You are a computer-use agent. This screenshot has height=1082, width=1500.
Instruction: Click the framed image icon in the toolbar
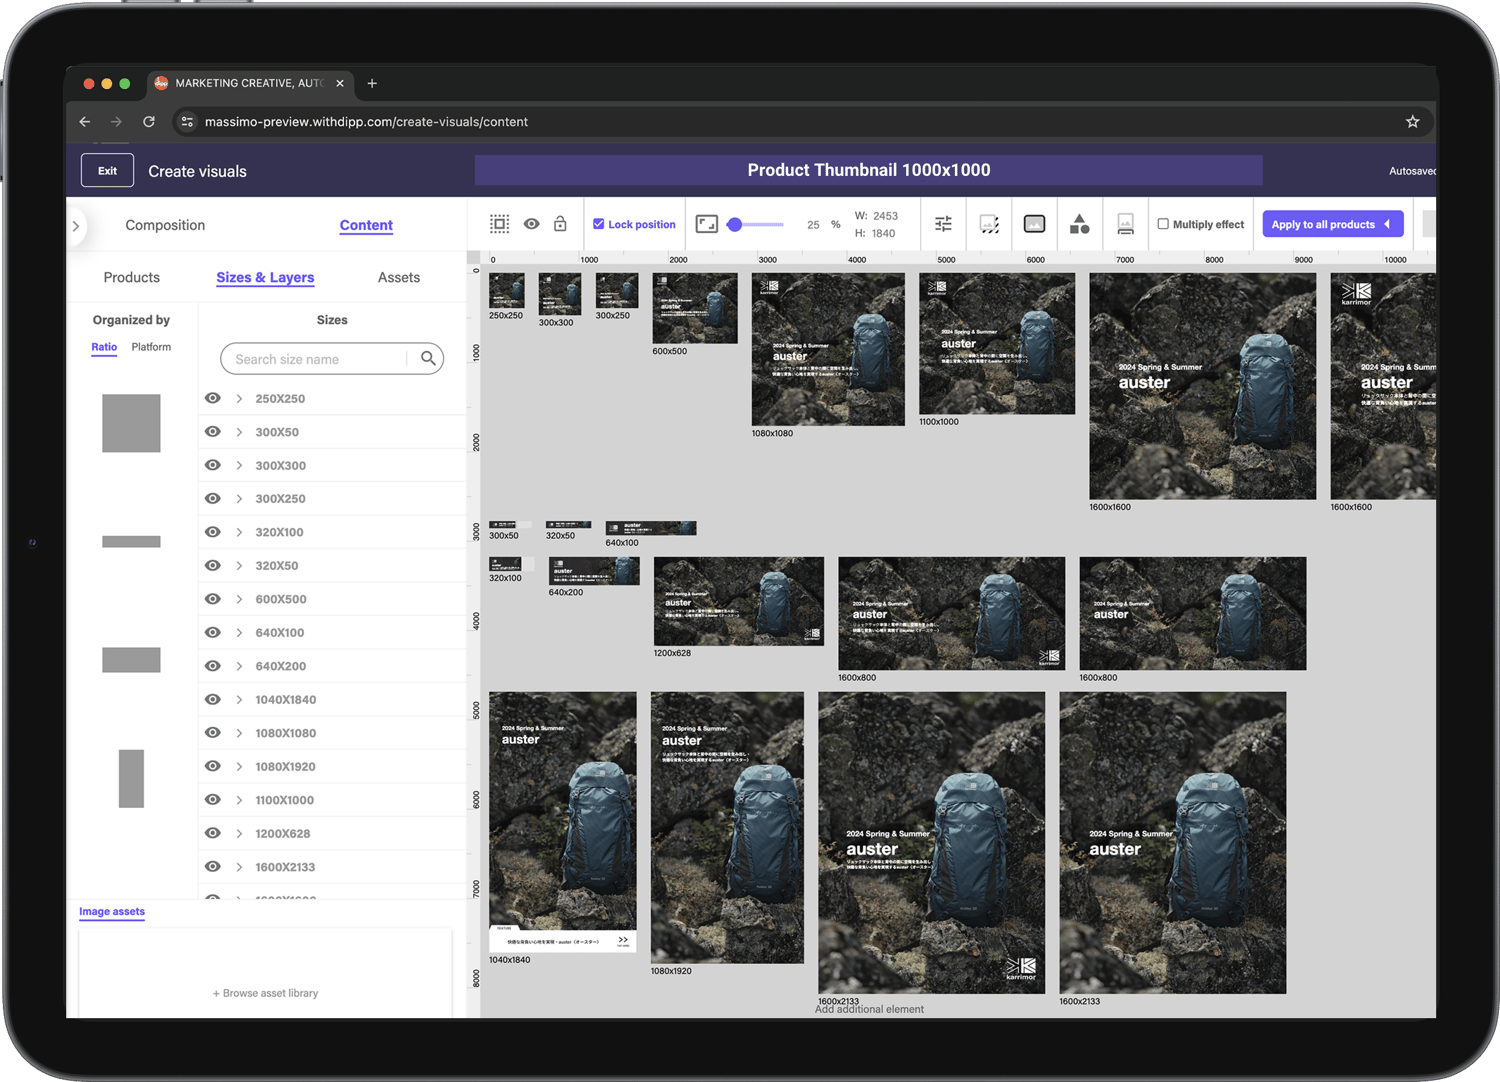pyautogui.click(x=1034, y=224)
